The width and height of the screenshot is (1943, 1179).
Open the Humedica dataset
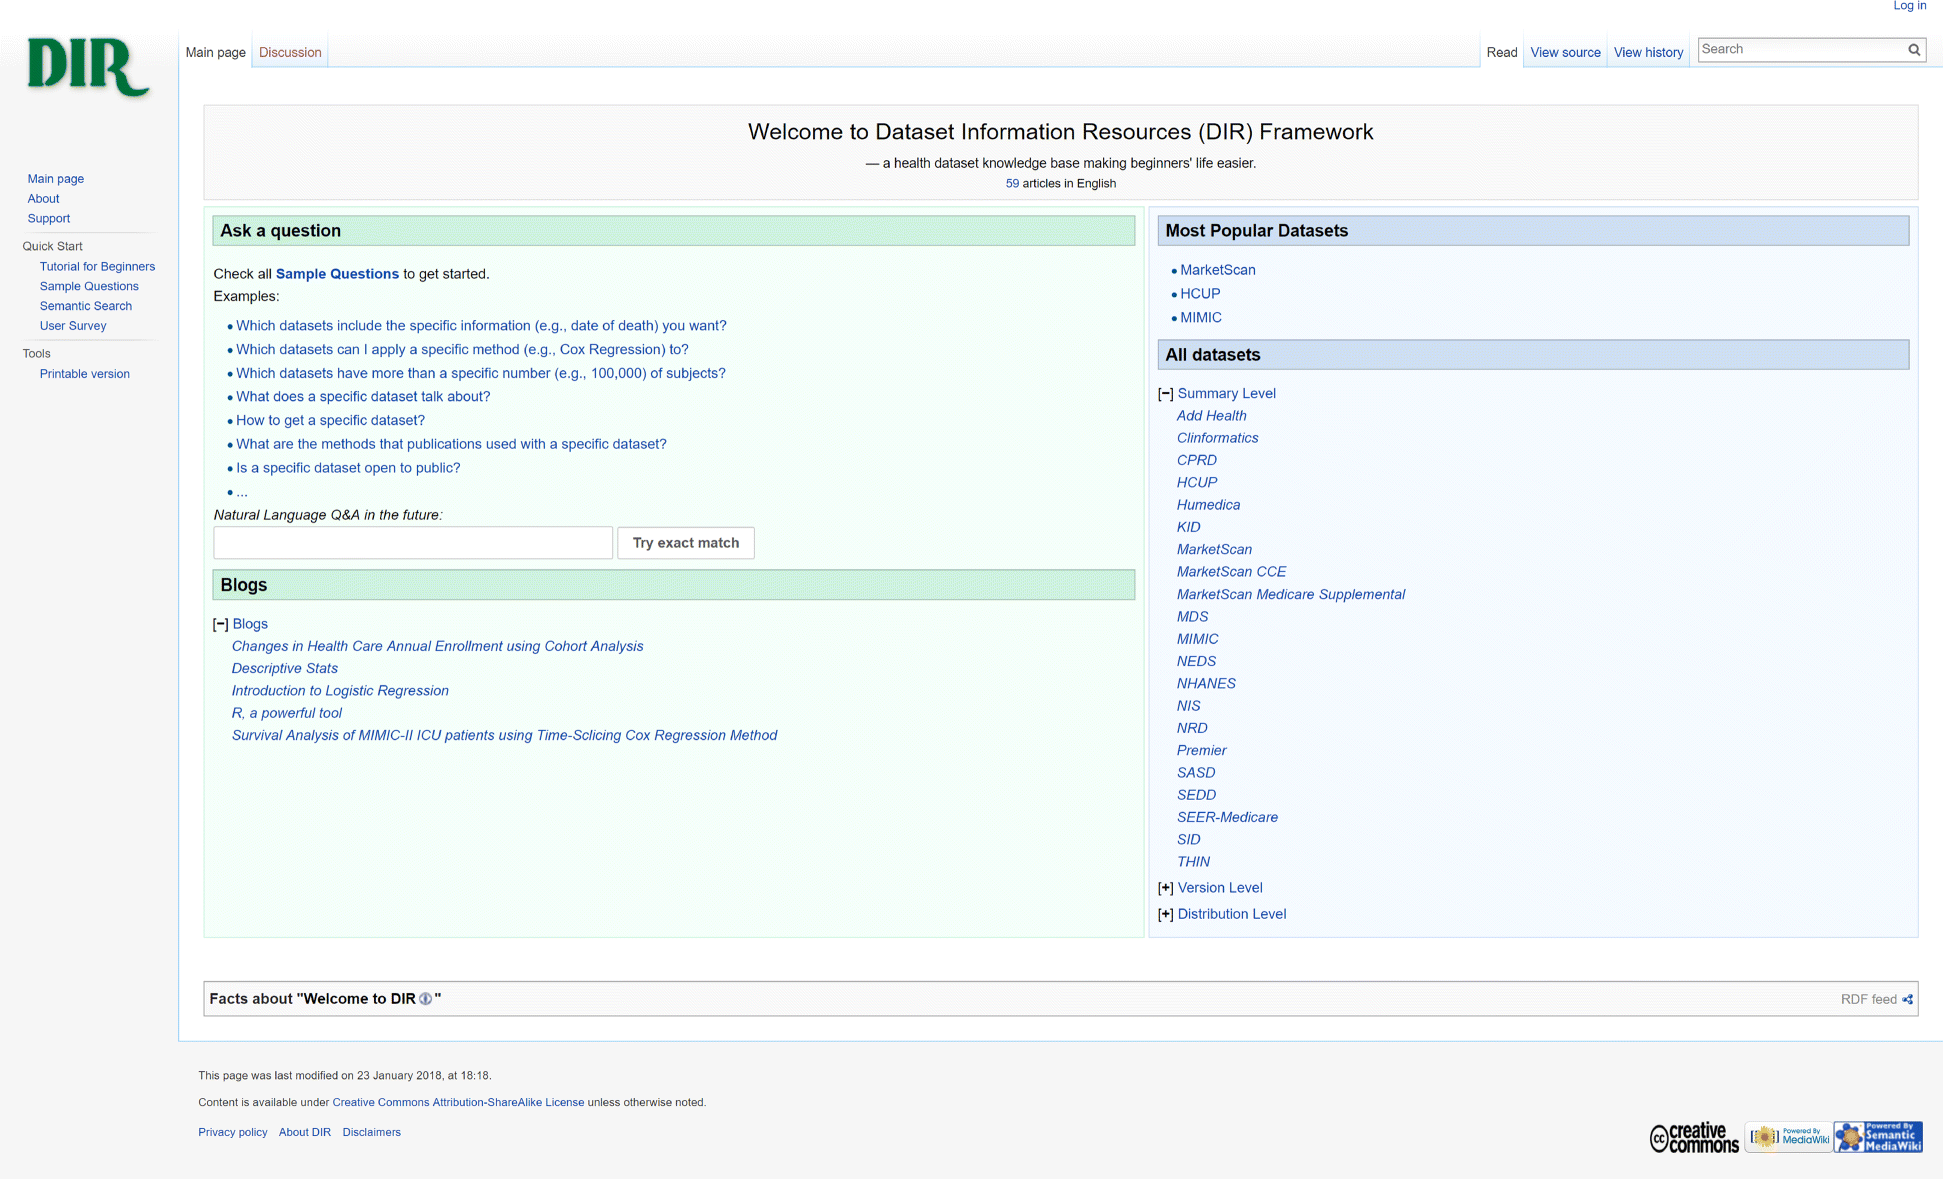tap(1208, 505)
